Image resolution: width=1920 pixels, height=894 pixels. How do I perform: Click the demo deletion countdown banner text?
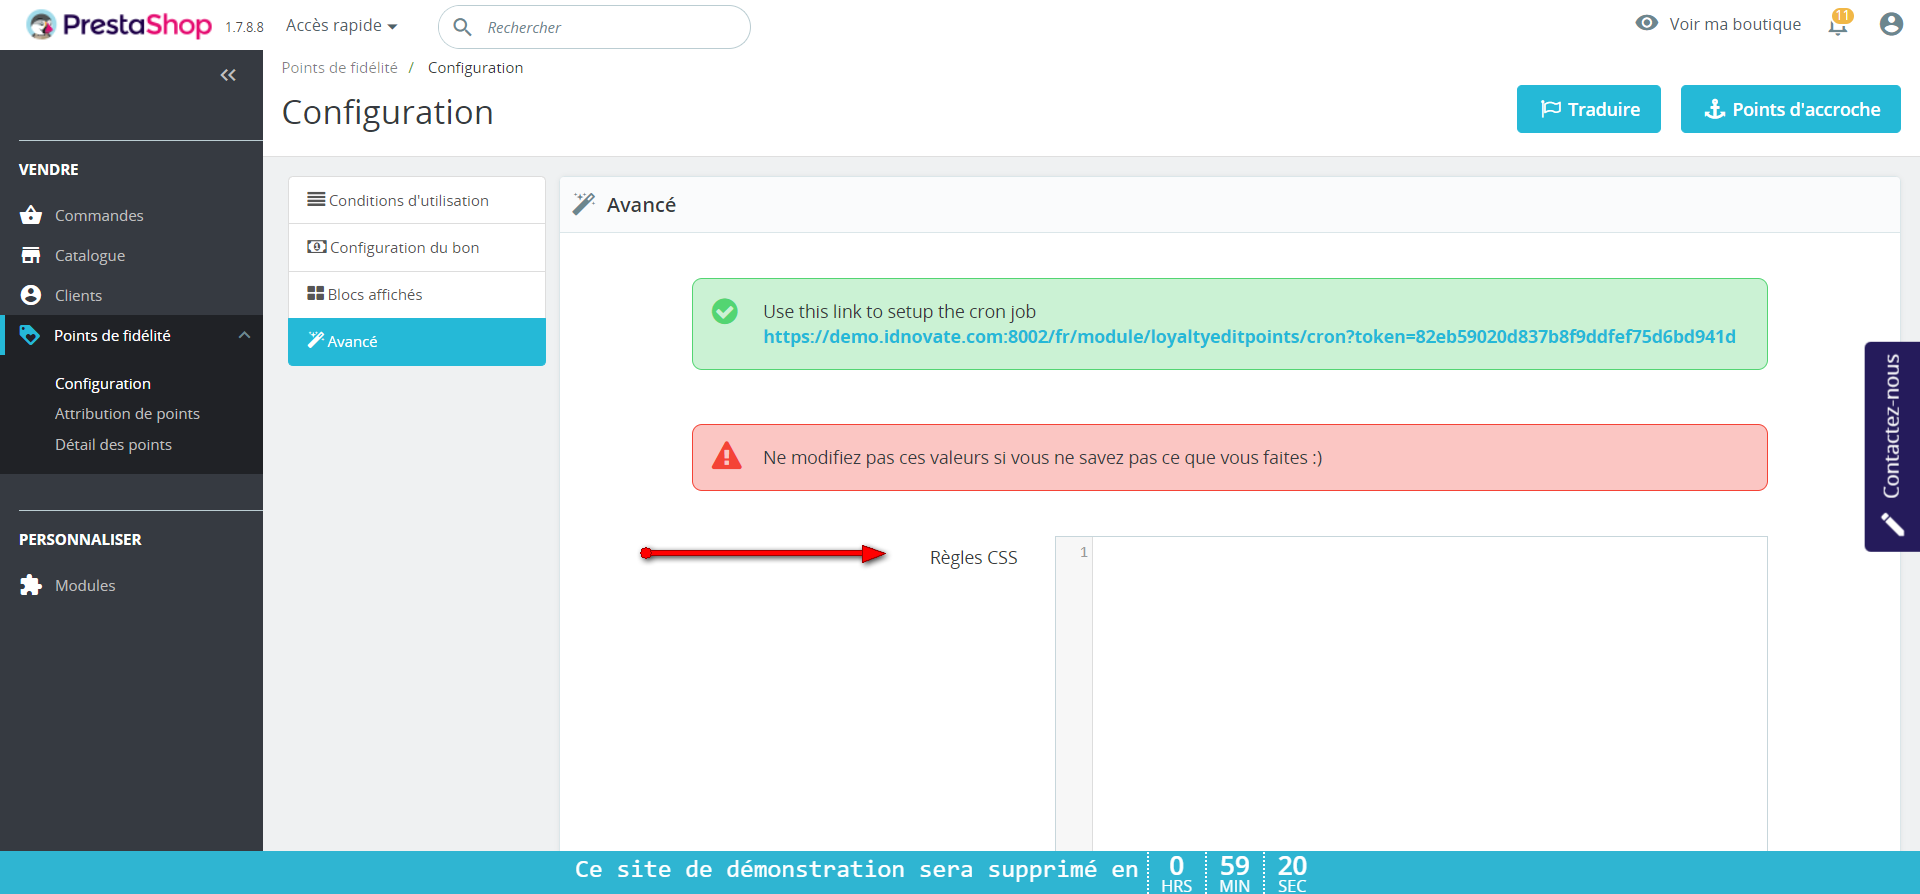tap(856, 869)
